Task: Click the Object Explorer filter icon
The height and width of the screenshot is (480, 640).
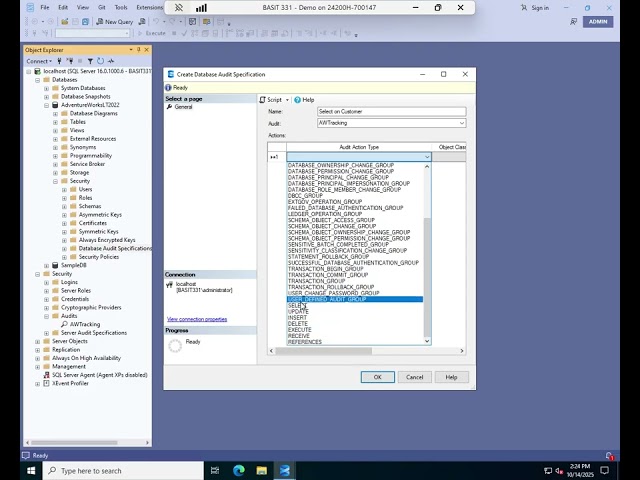Action: [x=90, y=61]
